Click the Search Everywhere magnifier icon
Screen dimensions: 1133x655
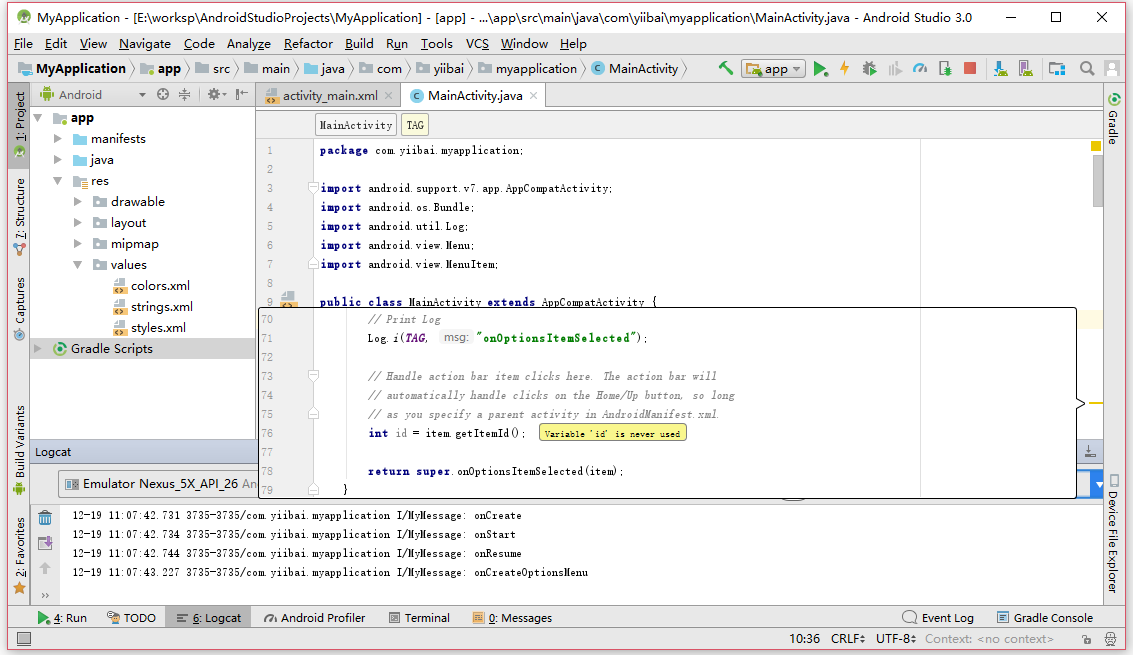[x=1087, y=69]
